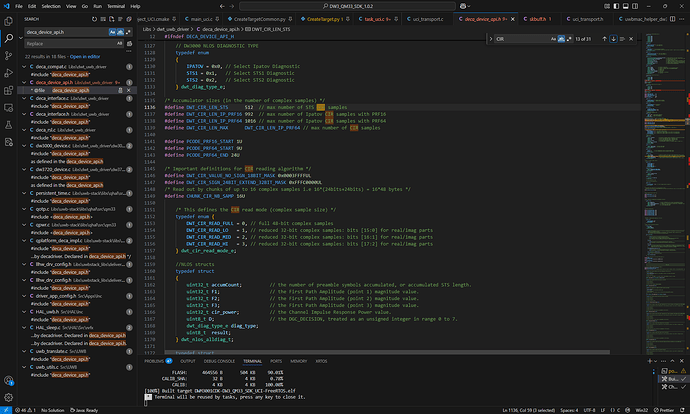Open the new terminal launch profile dropdown
The image size is (690, 414).
pyautogui.click(x=655, y=361)
